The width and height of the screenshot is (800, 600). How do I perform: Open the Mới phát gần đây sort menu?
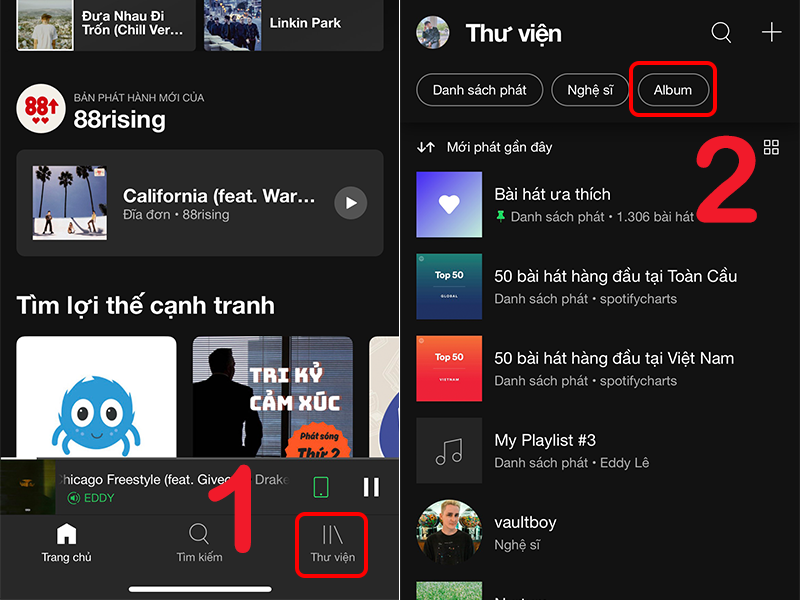(x=499, y=147)
